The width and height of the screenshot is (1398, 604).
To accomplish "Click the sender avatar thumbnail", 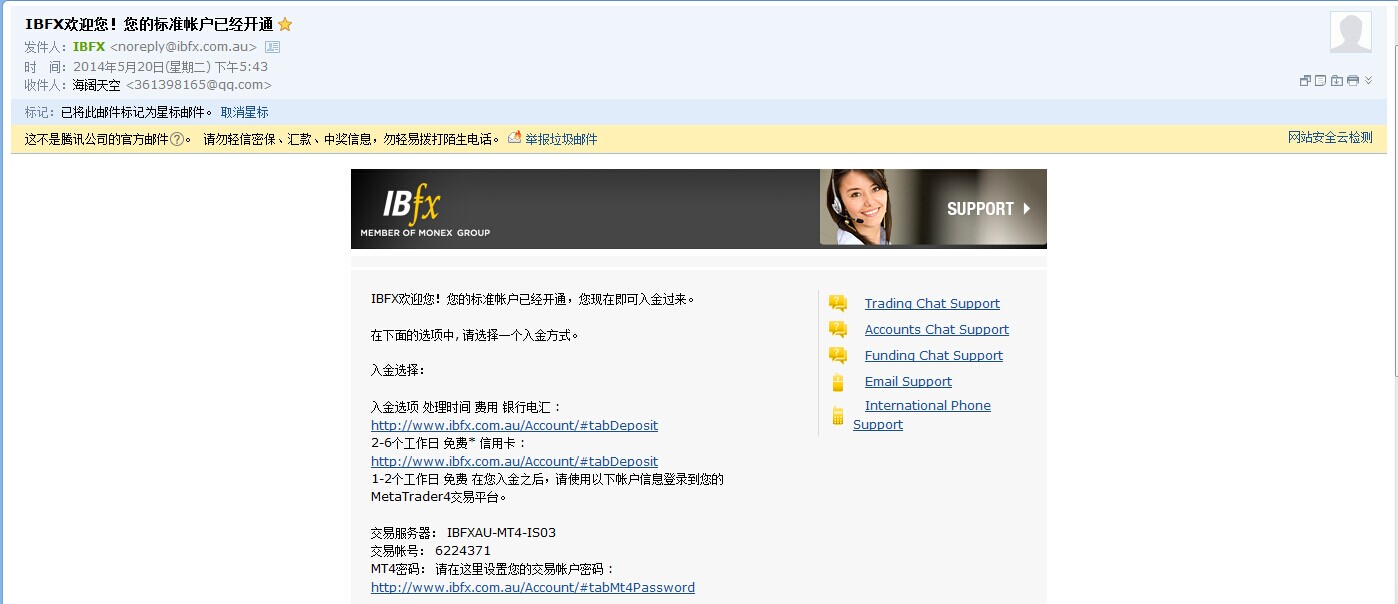I will tap(1350, 32).
